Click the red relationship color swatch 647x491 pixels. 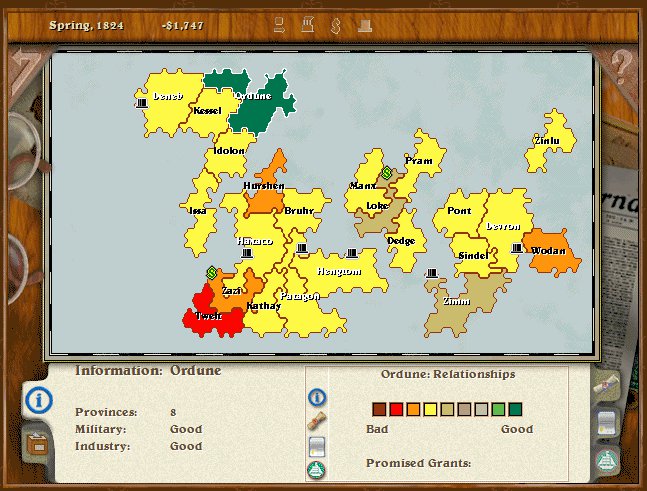click(x=396, y=409)
